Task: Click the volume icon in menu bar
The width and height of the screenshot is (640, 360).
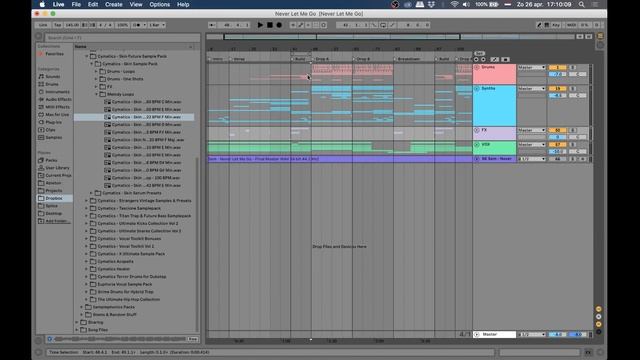Action: pyautogui.click(x=466, y=4)
